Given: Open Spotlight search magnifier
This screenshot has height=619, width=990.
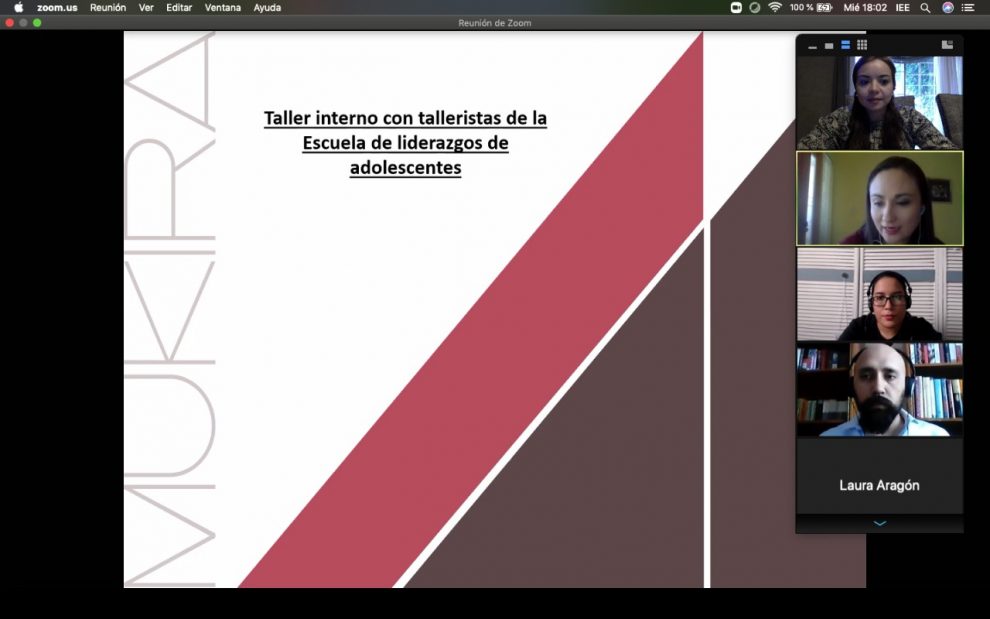Looking at the screenshot, I should tap(925, 7).
